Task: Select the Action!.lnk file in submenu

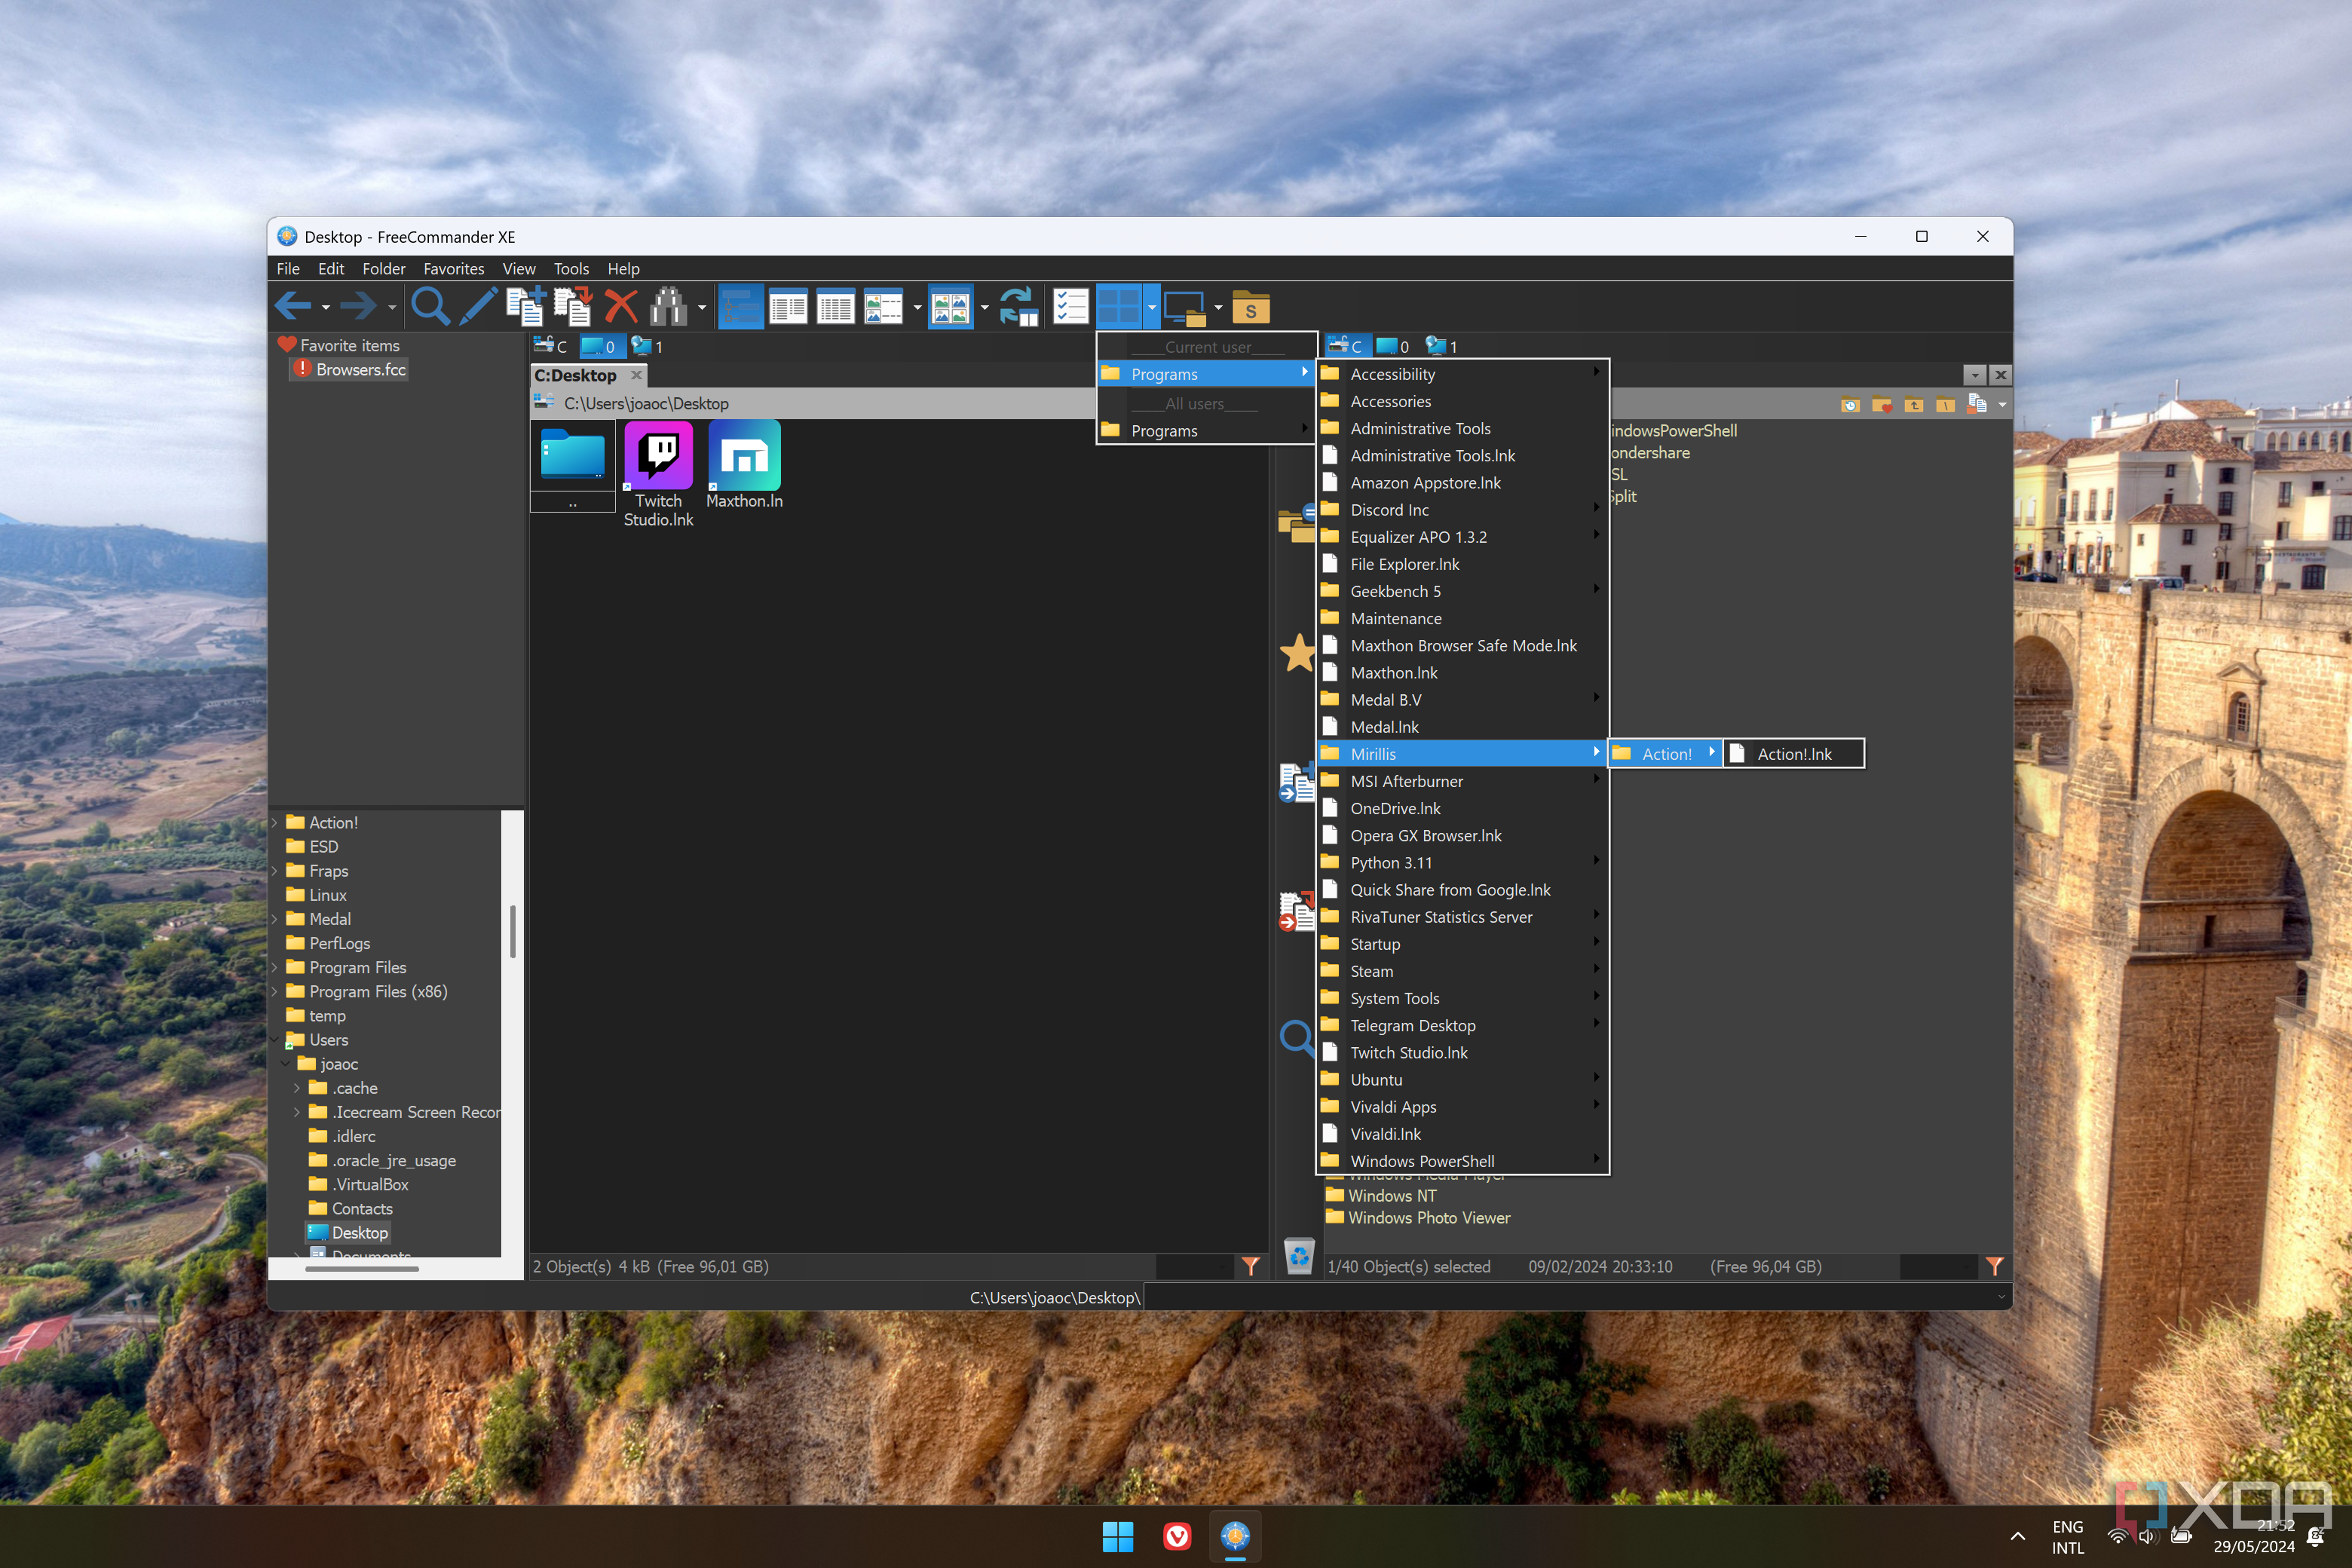Action: coord(1793,752)
